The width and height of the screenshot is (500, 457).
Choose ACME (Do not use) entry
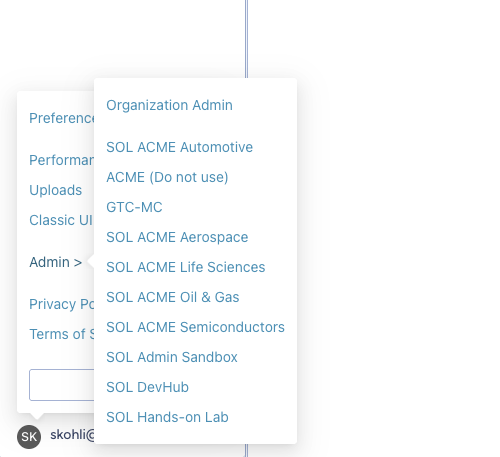point(167,177)
